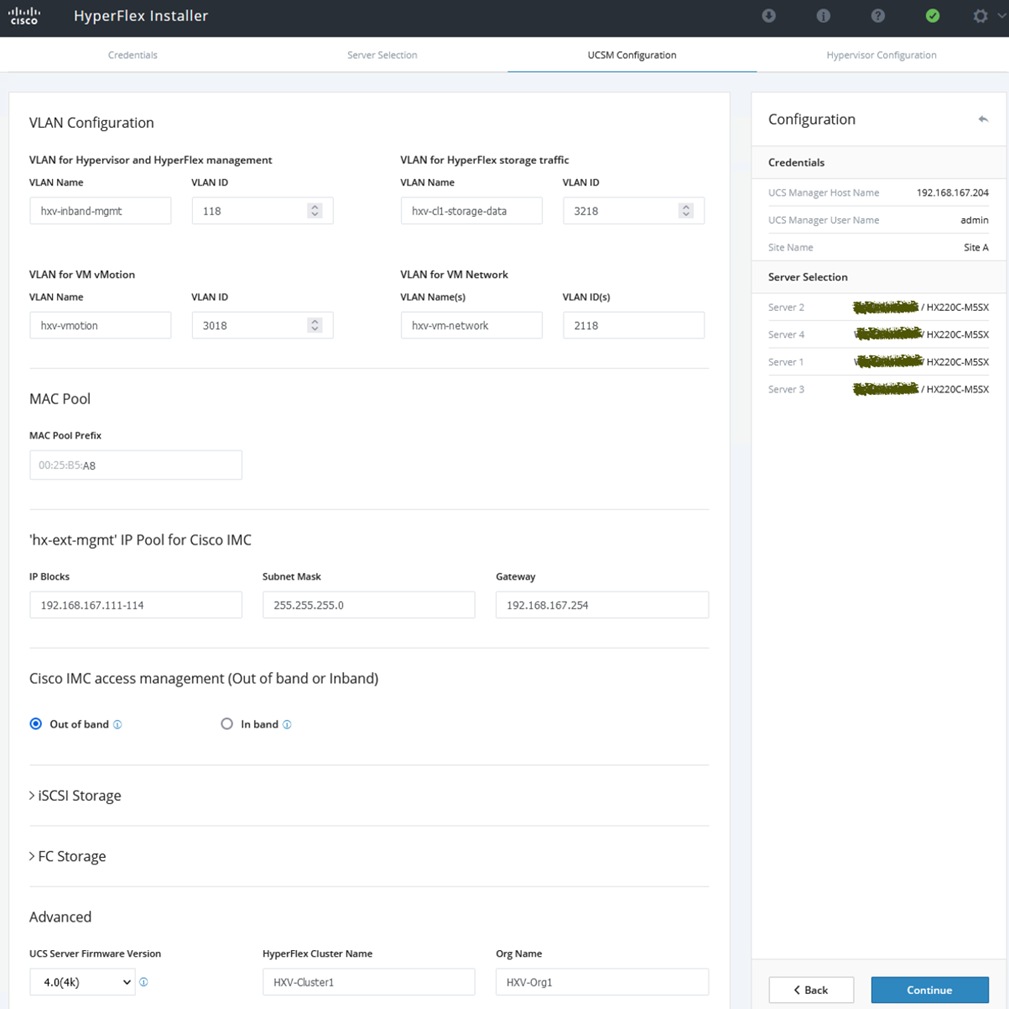Click the Cisco logo icon

click(x=24, y=16)
